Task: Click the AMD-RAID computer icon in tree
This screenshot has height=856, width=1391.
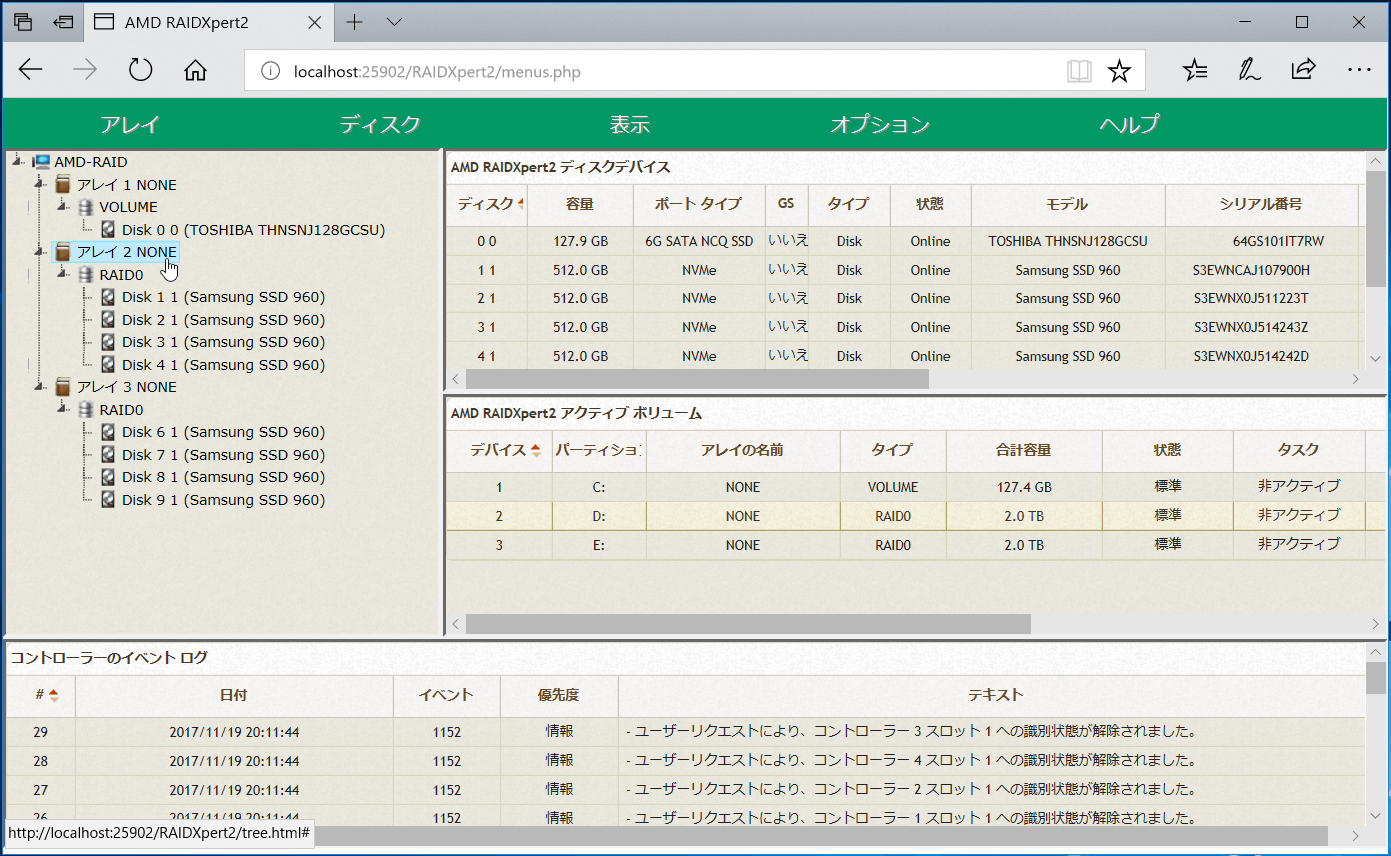Action: pos(41,162)
